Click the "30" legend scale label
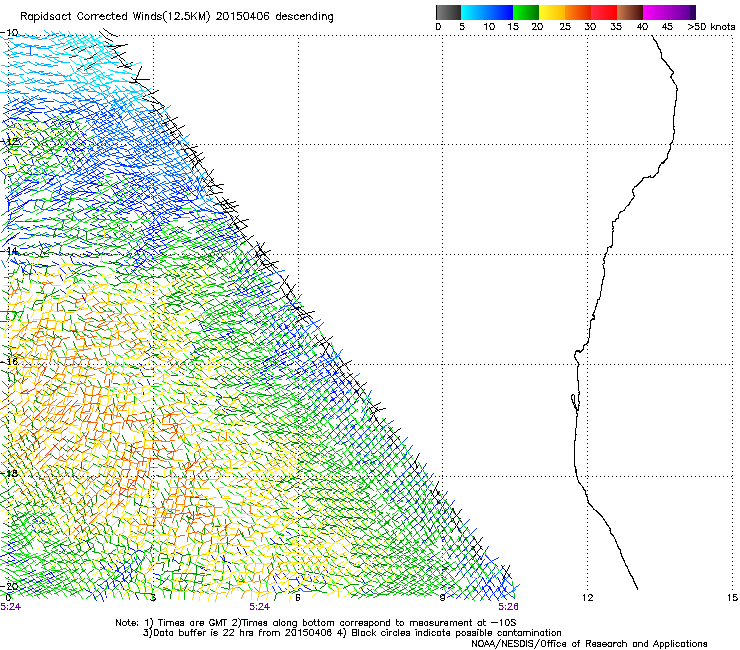 coord(590,27)
